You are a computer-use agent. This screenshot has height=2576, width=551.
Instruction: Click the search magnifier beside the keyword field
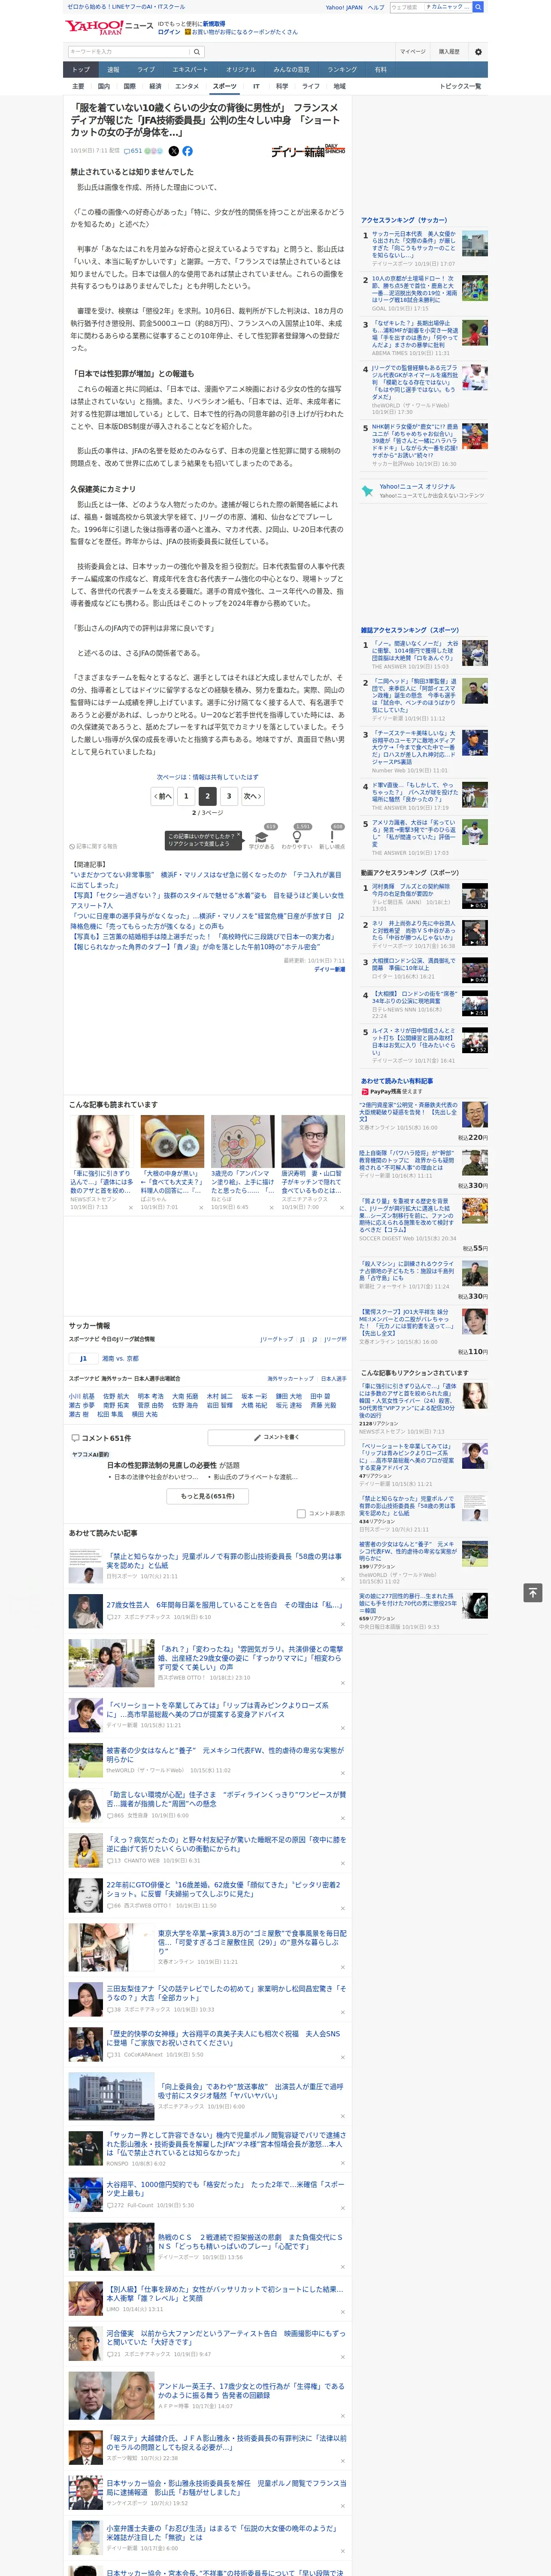197,51
